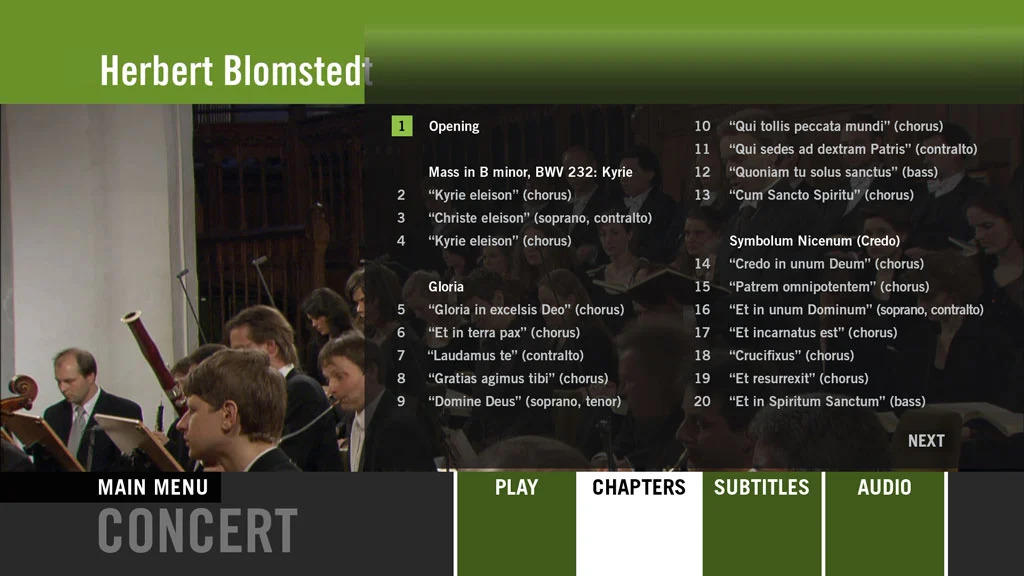Play chapter 5 "Gloria in excelsis Deo"
Screen dimensions: 1024x576
tap(526, 310)
